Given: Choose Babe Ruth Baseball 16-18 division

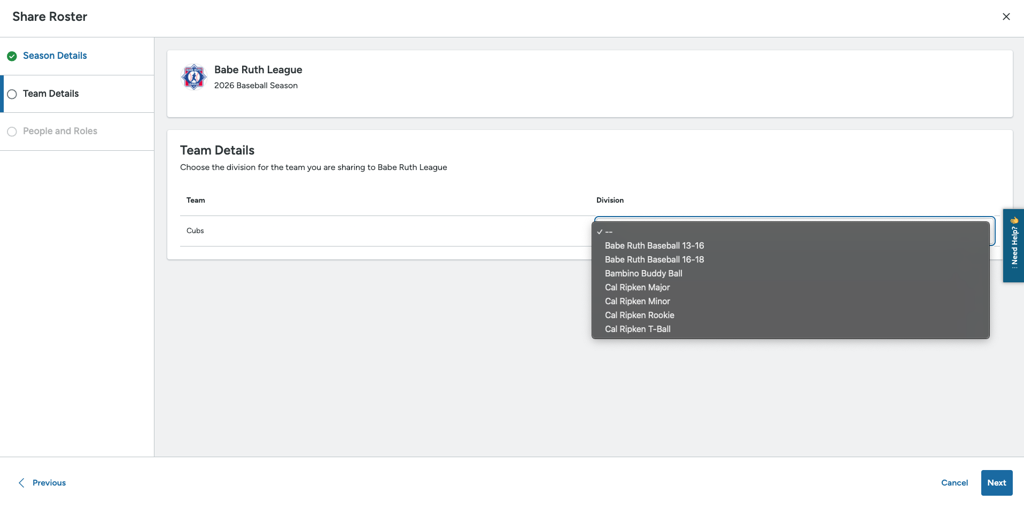Looking at the screenshot, I should coord(790,259).
